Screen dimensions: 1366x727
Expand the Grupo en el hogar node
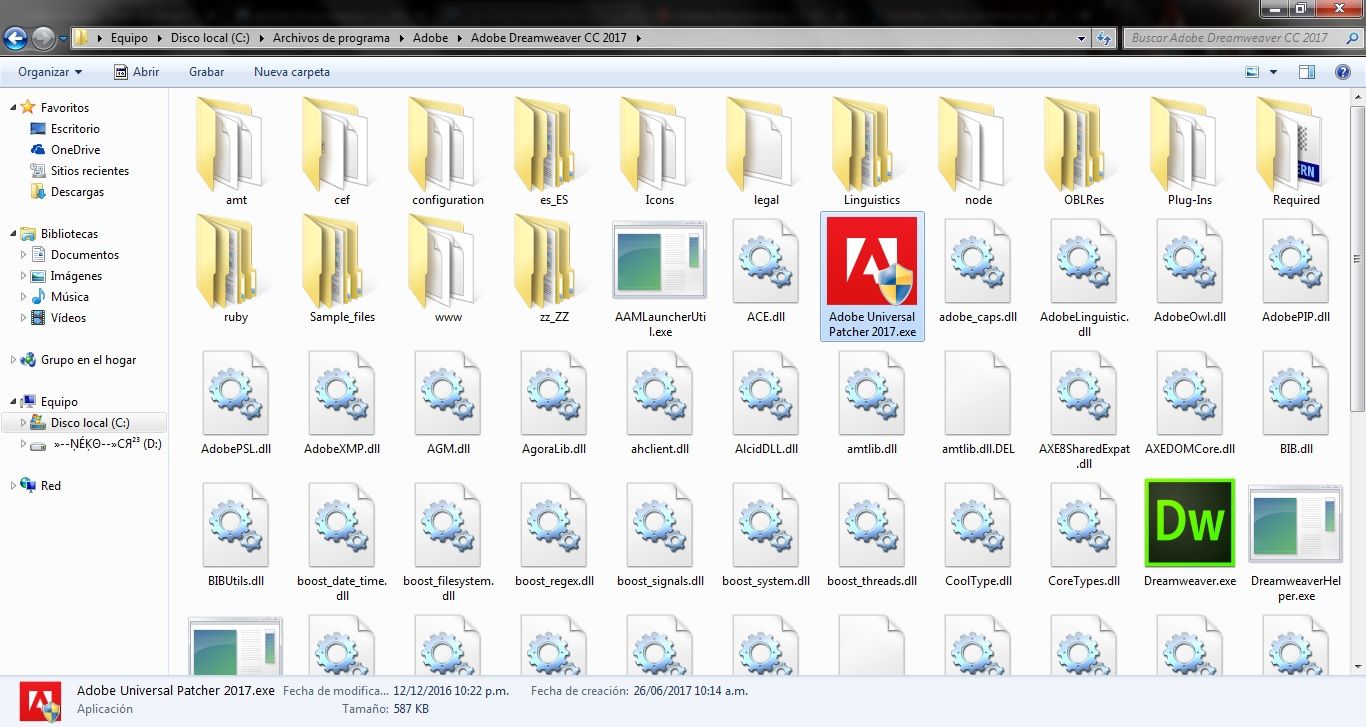[x=12, y=360]
